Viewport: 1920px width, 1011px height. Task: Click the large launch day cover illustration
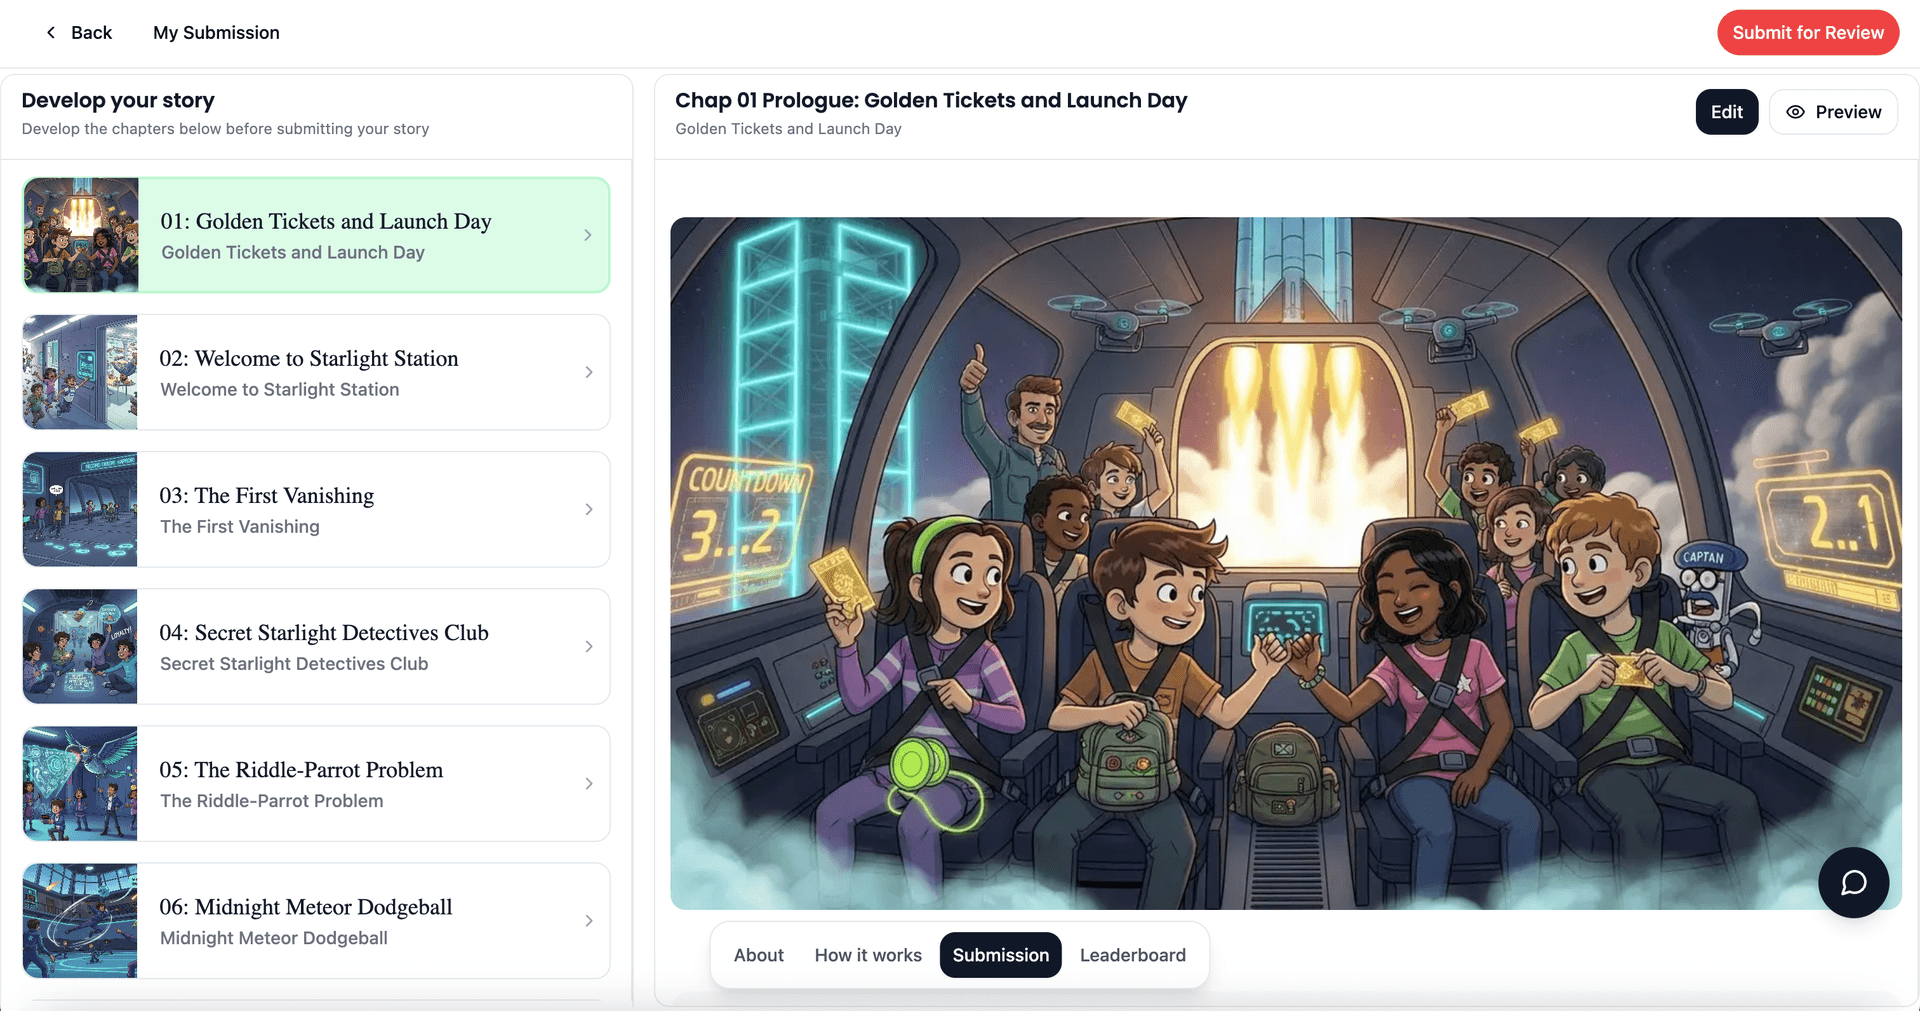[1285, 562]
